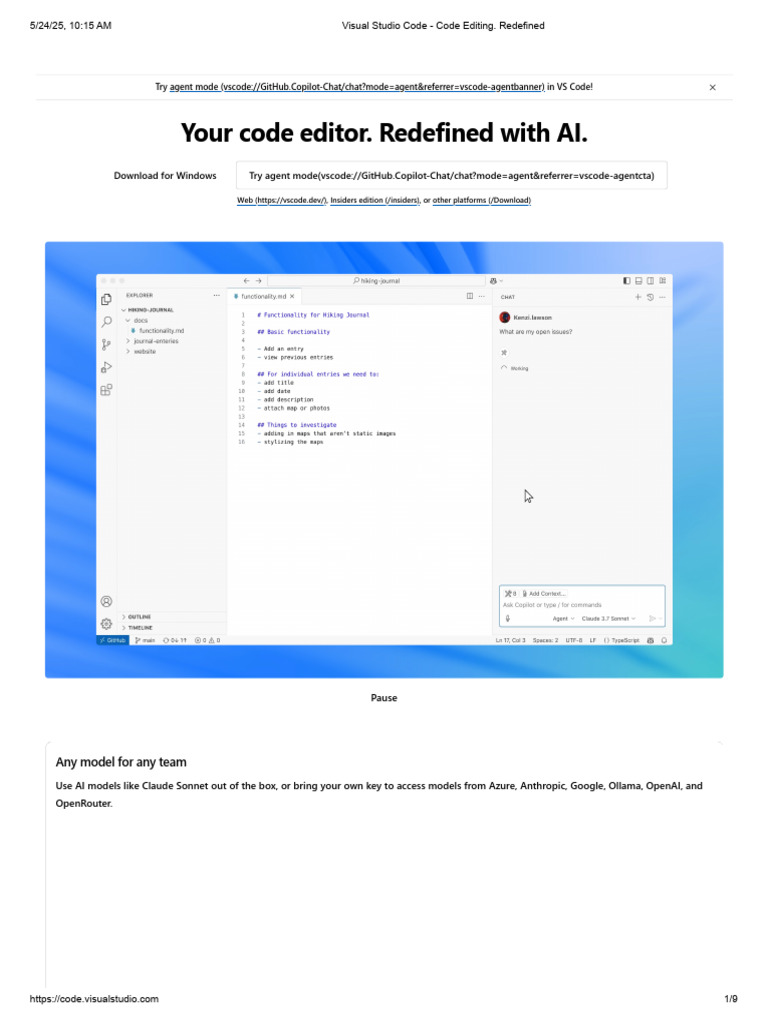The image size is (768, 1024).
Task: Click the Try agent mode button
Action: (x=451, y=176)
